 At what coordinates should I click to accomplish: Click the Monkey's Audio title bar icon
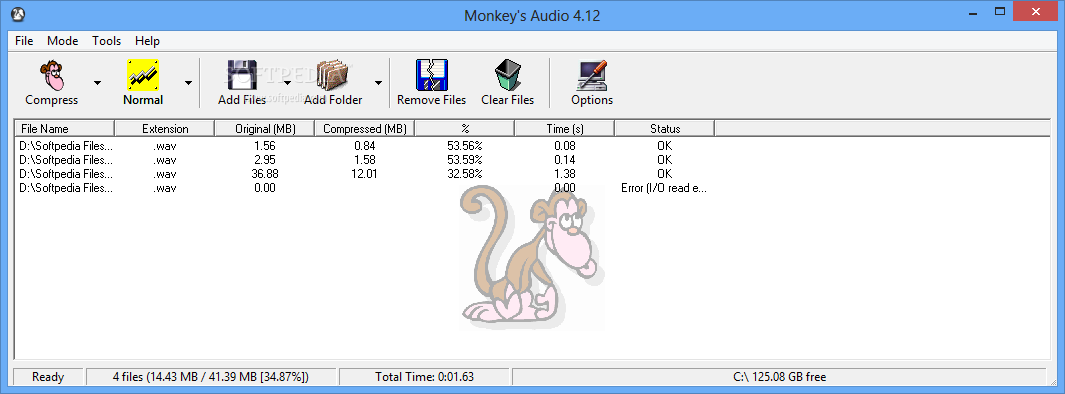[19, 14]
